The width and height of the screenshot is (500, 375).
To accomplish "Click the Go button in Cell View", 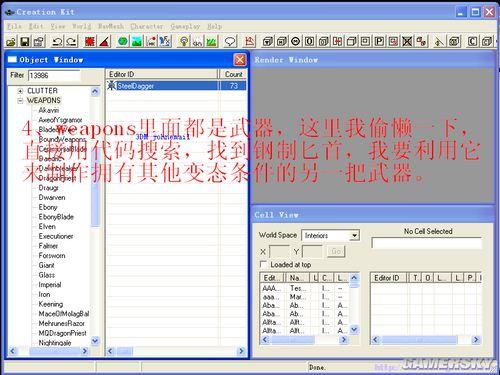I will 336,251.
